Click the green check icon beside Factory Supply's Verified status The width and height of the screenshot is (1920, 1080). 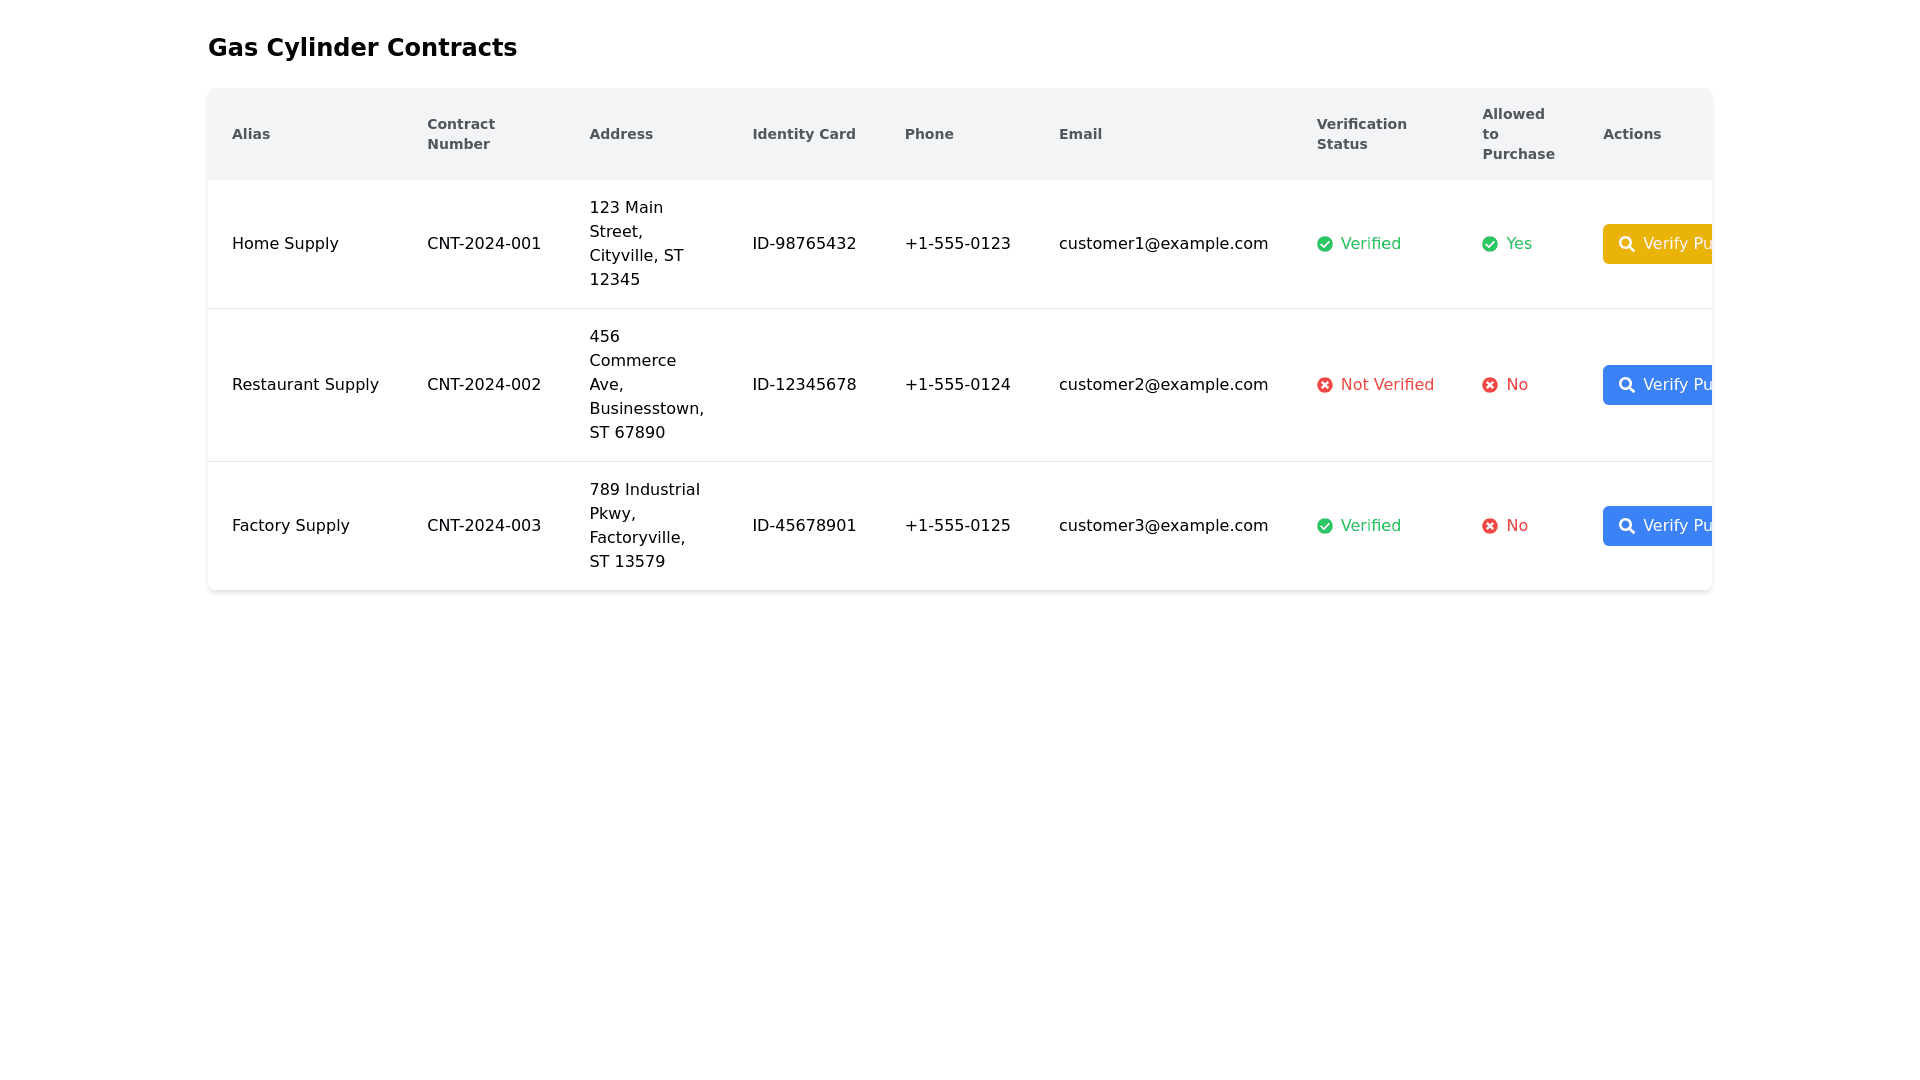pos(1325,526)
